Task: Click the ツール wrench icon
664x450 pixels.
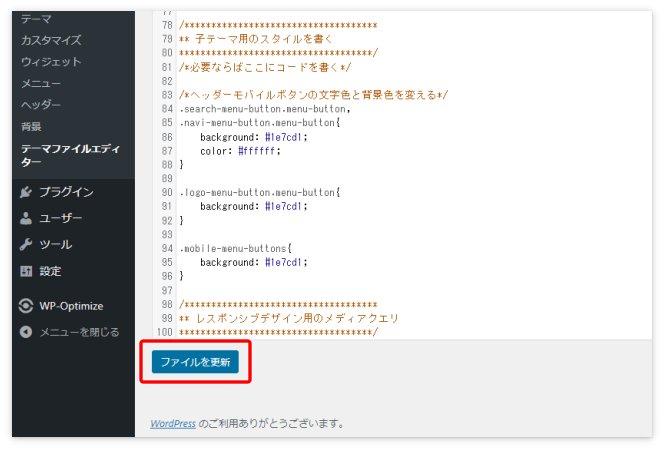Action: [x=26, y=244]
